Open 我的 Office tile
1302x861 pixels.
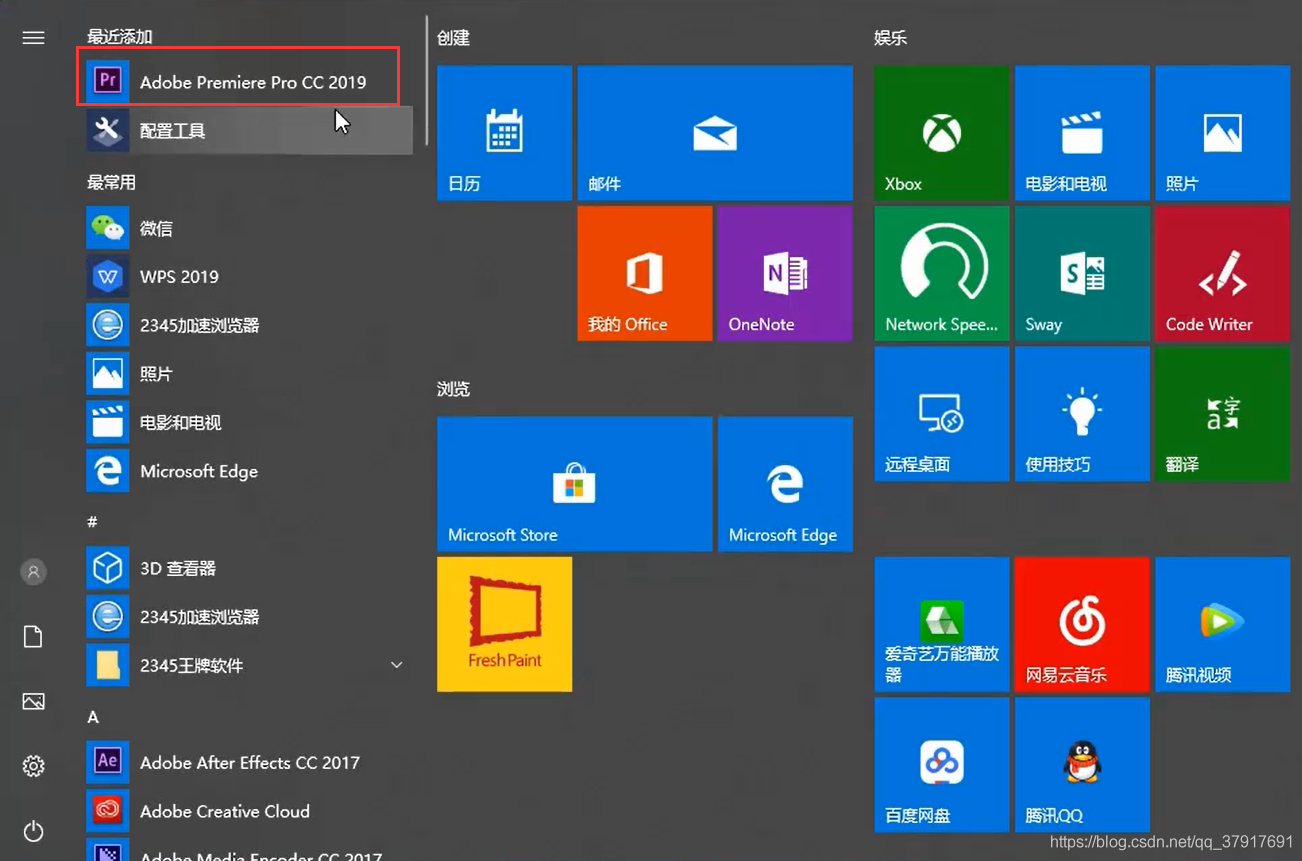click(645, 273)
